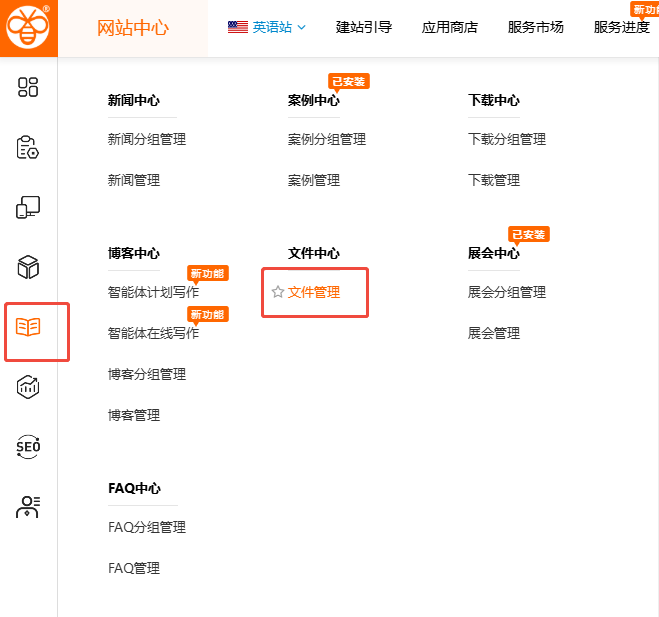Open 新闻分组管理 link

tap(147, 139)
